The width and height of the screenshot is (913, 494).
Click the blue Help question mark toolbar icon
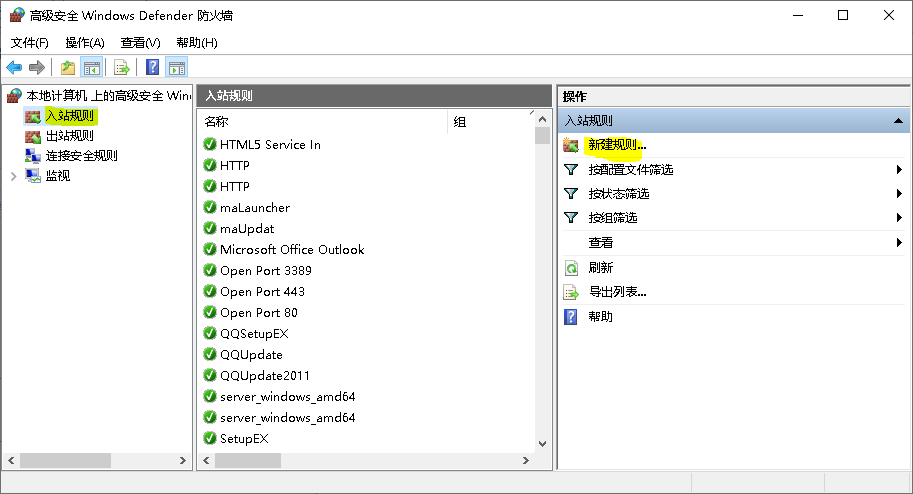(152, 67)
